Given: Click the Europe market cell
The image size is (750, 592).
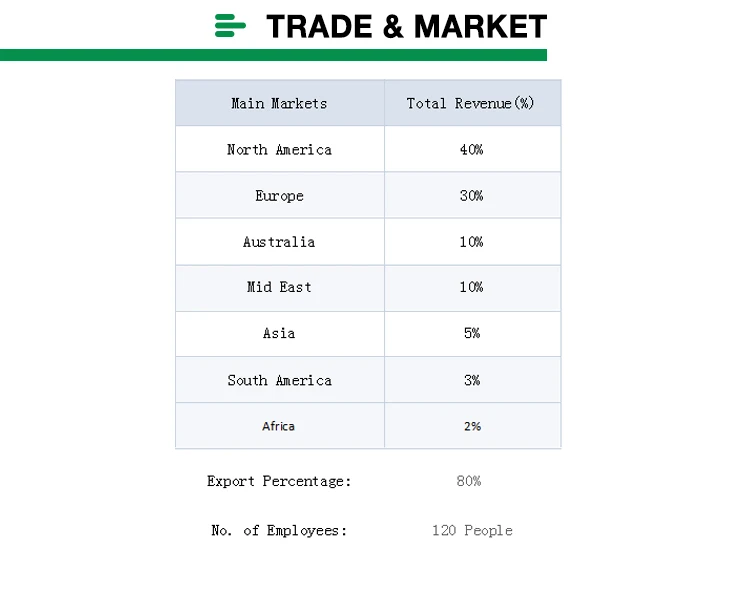Looking at the screenshot, I should point(279,196).
